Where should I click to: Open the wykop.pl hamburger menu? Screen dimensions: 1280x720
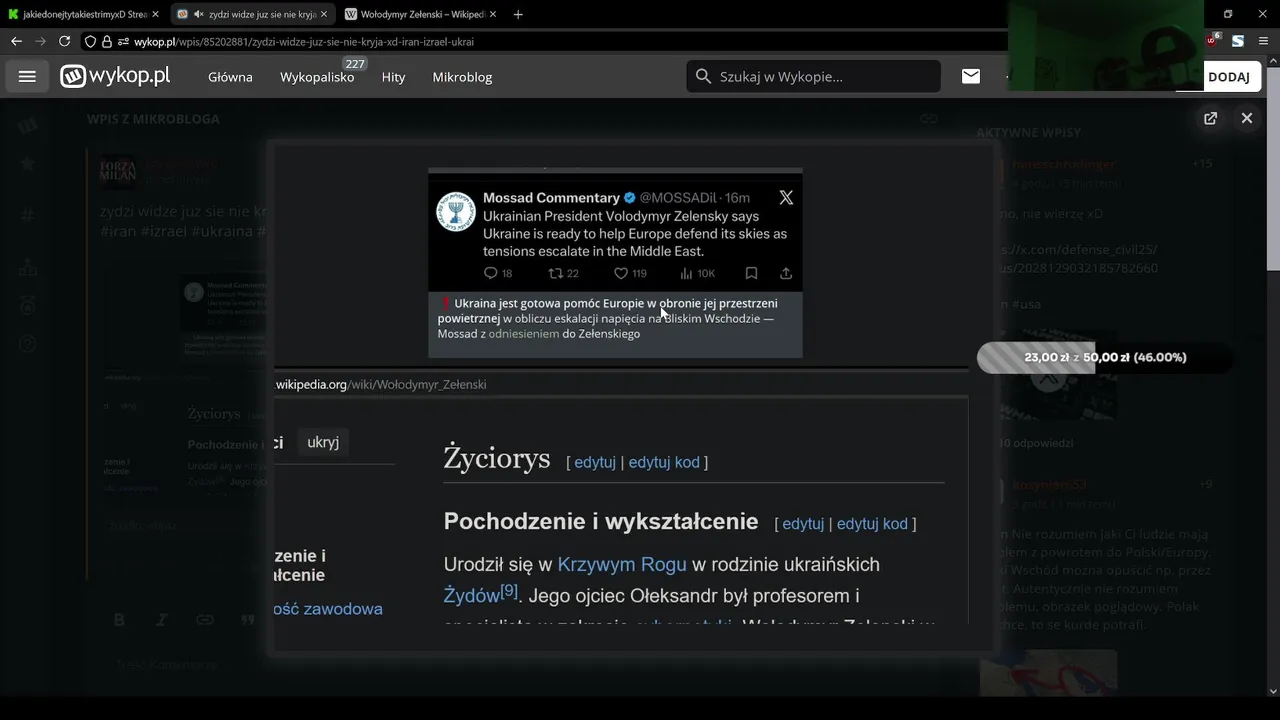point(27,77)
